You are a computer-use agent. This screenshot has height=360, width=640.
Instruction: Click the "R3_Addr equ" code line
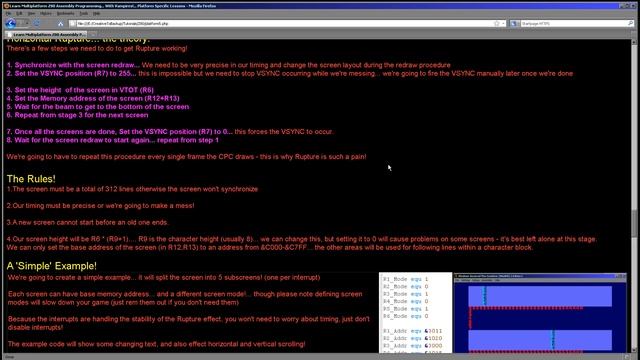click(x=412, y=346)
